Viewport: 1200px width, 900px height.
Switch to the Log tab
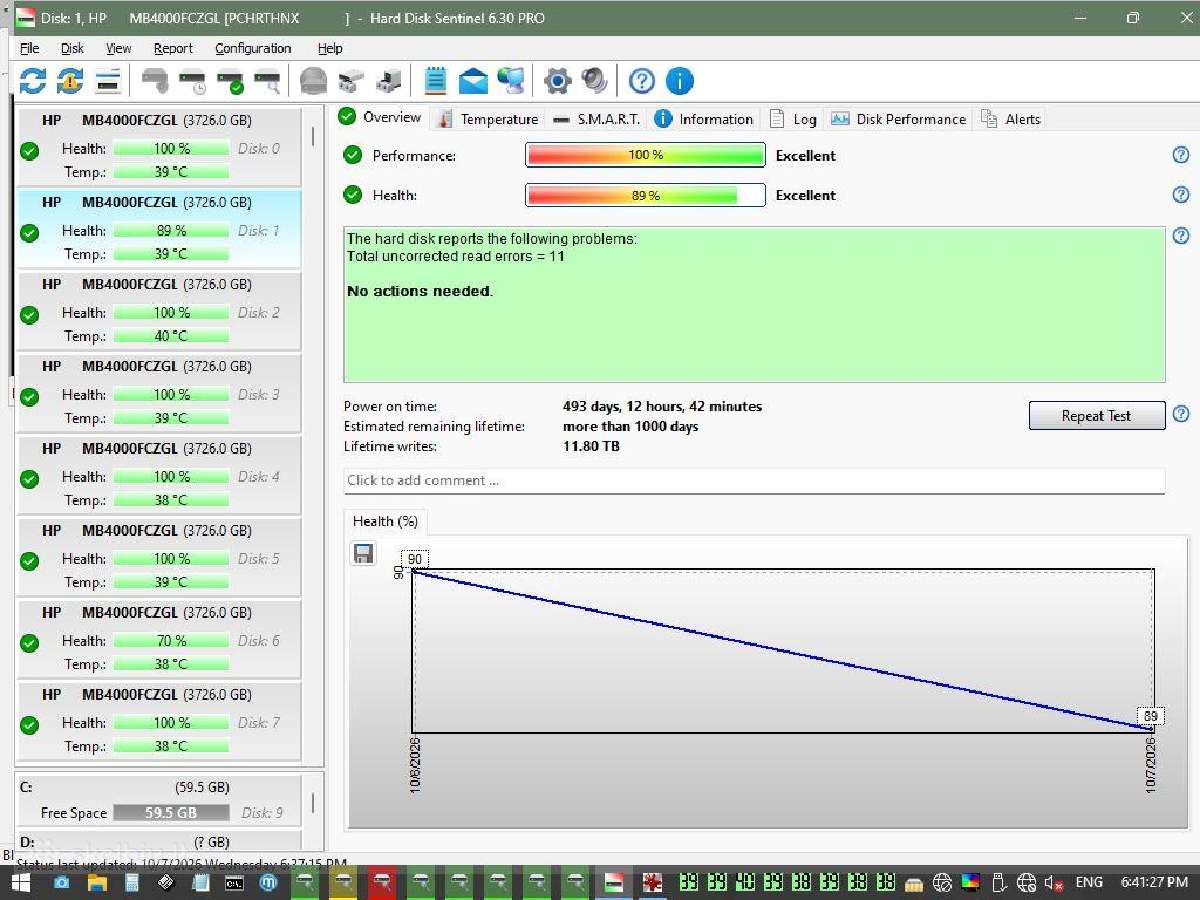click(x=793, y=118)
